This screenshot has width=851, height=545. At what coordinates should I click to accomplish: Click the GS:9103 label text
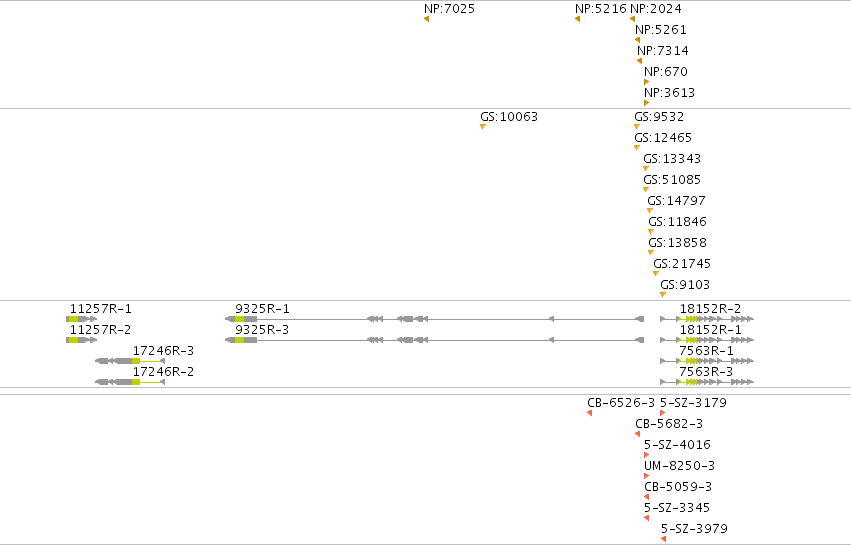tap(685, 284)
